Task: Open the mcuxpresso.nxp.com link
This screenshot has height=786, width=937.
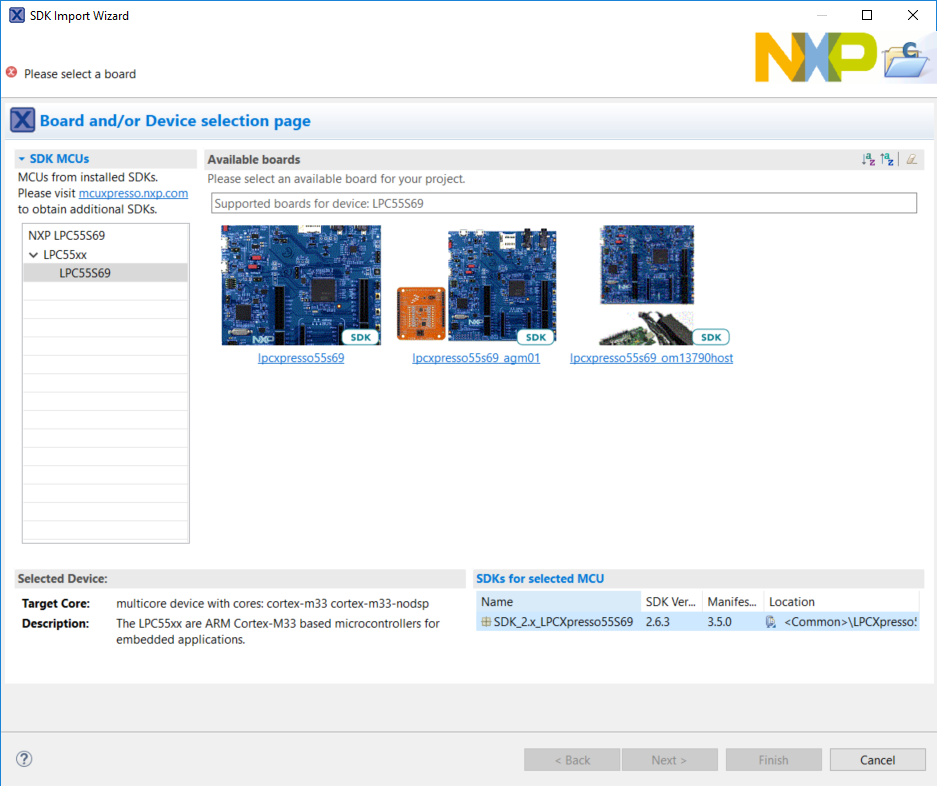Action: point(133,193)
